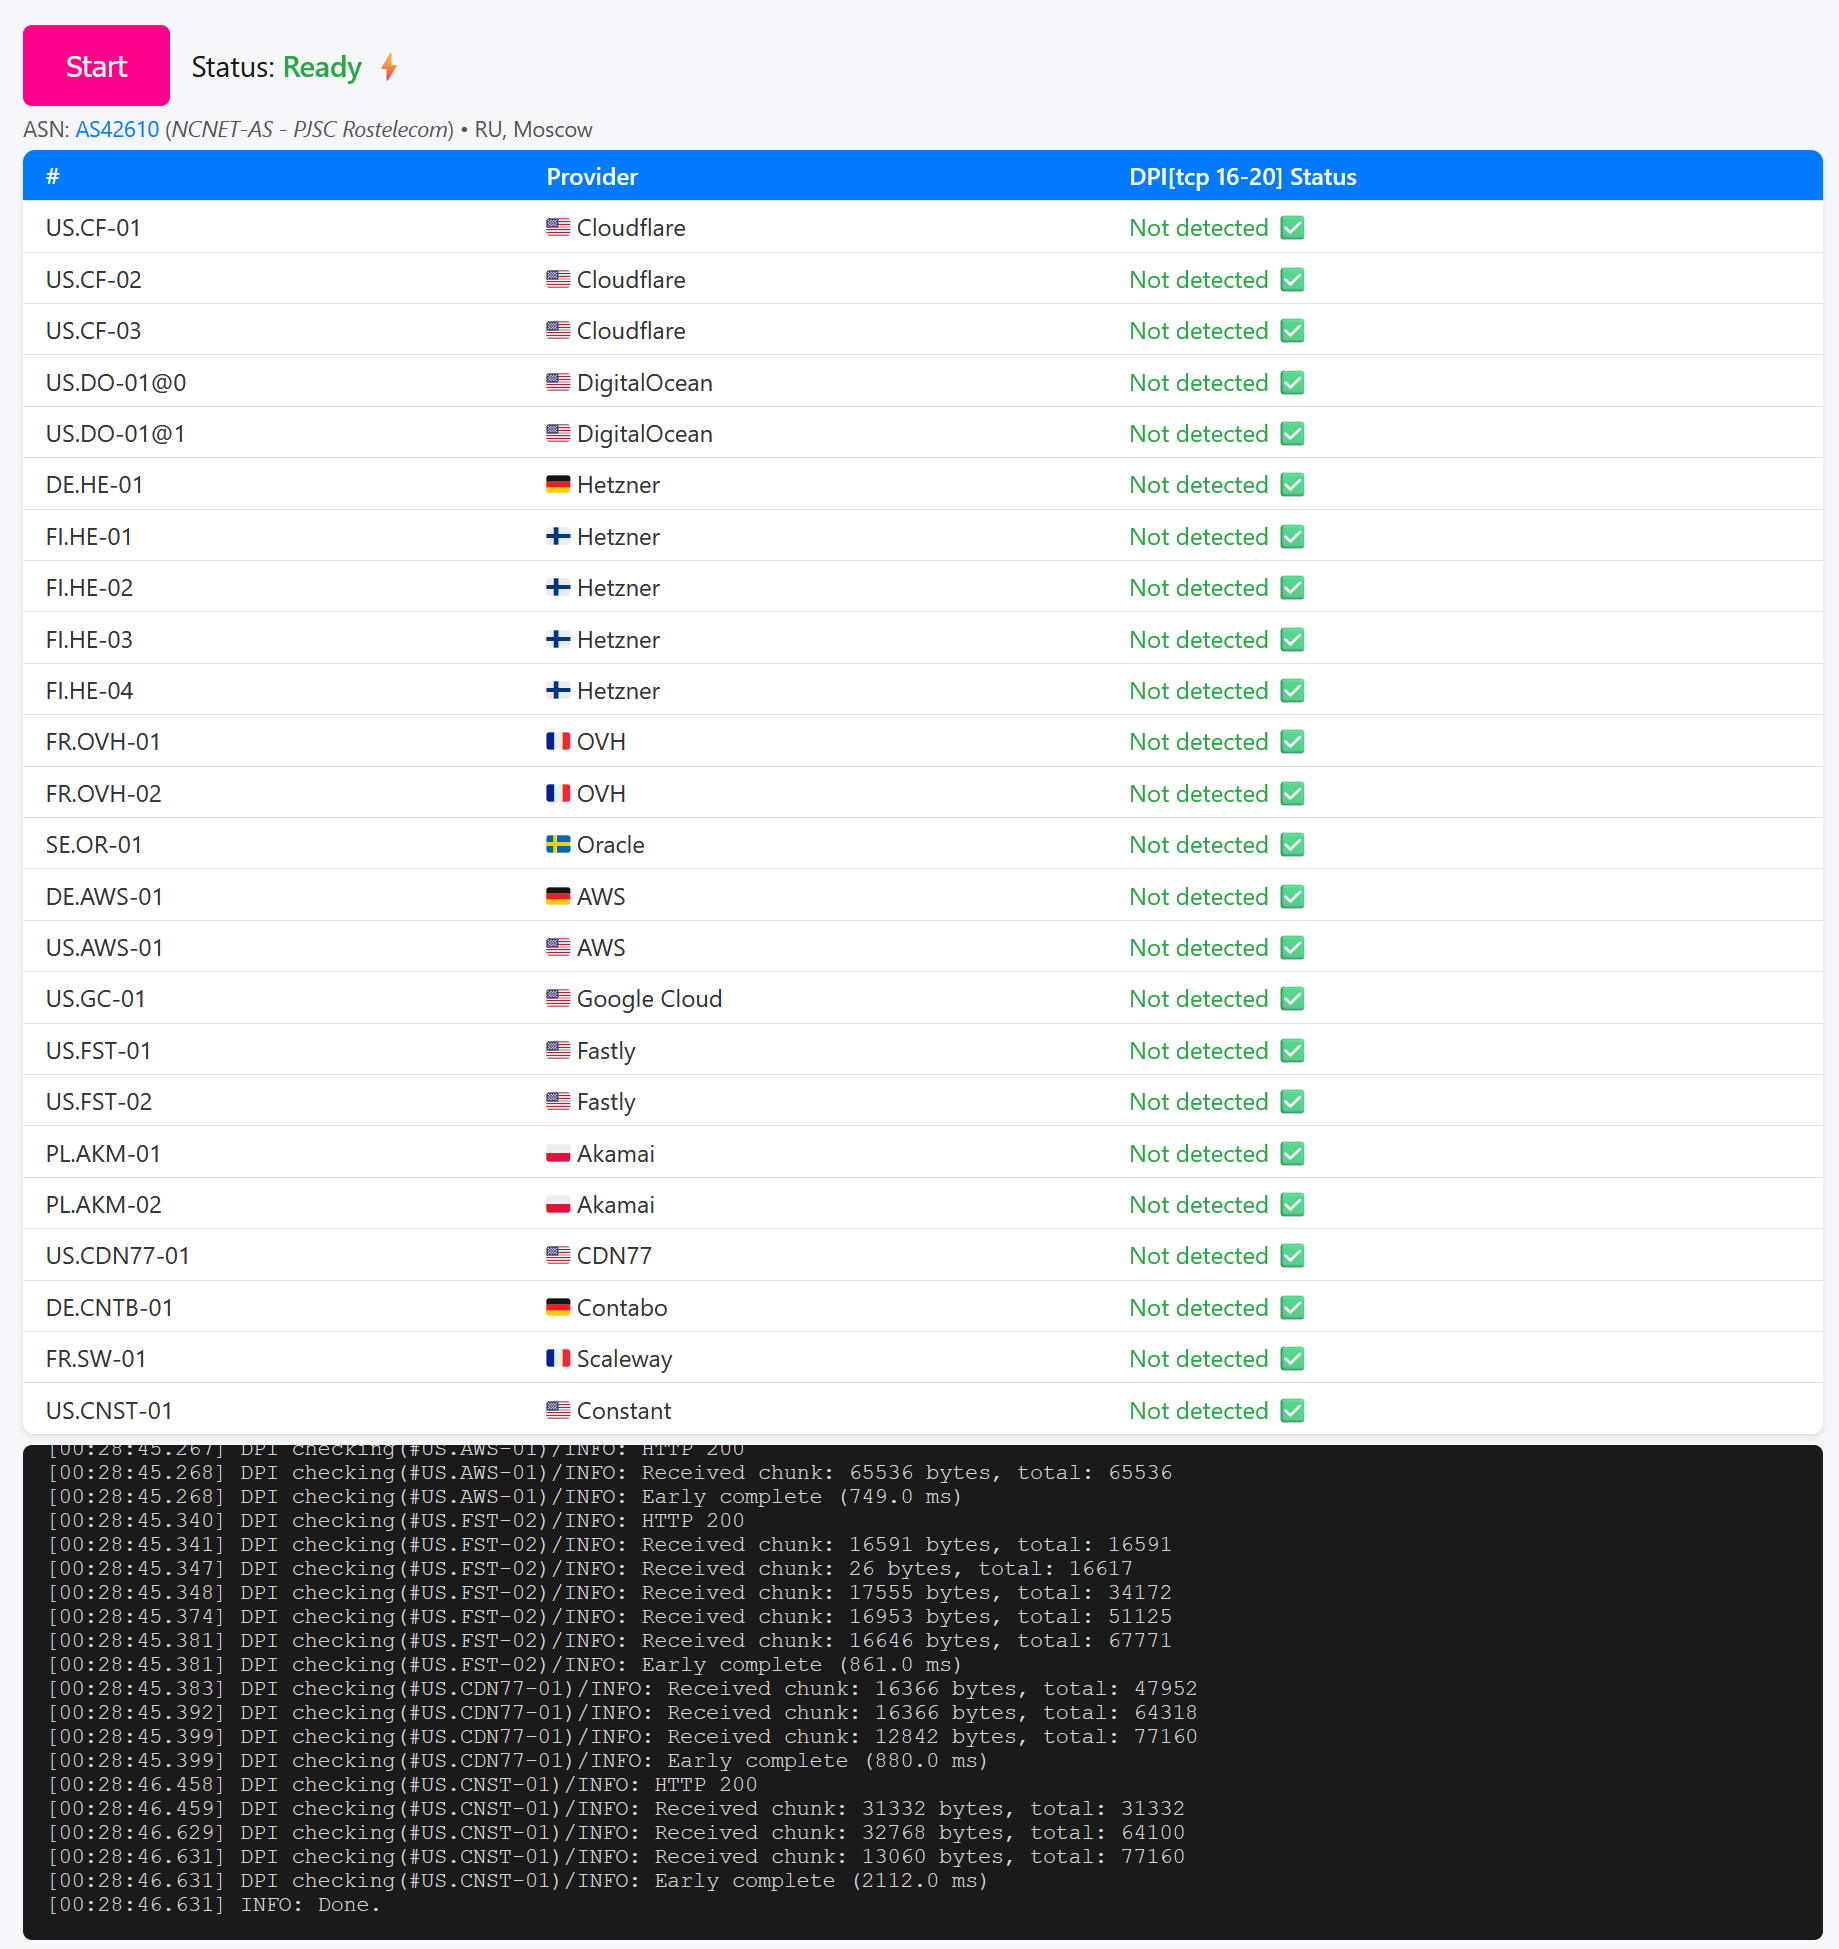Click the 'US.CF-01' row identifier
The image size is (1839, 1949).
pos(93,228)
